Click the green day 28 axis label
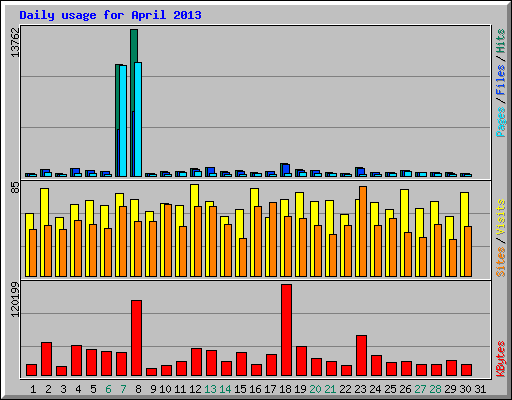The height and width of the screenshot is (400, 512). coord(435,389)
